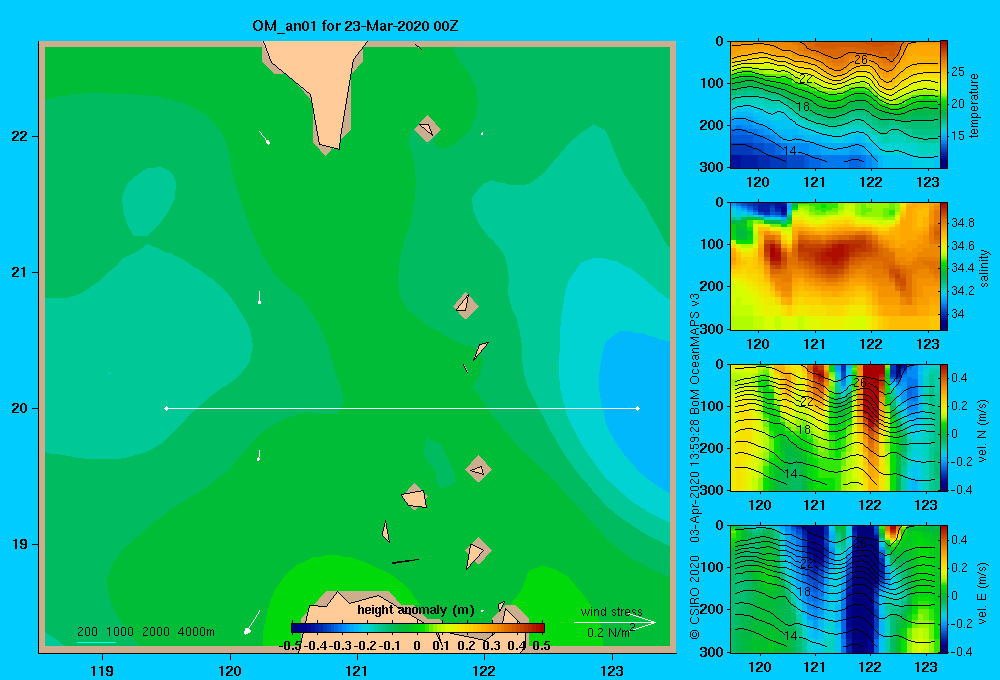Click the height anomaly color bar
The height and width of the screenshot is (680, 1000).
pyautogui.click(x=418, y=628)
